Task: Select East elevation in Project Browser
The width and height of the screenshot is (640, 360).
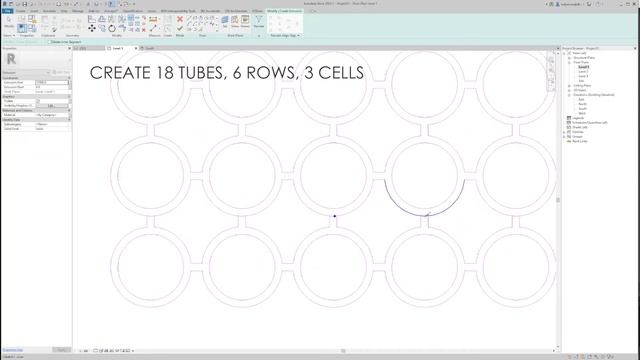Action: tap(581, 99)
